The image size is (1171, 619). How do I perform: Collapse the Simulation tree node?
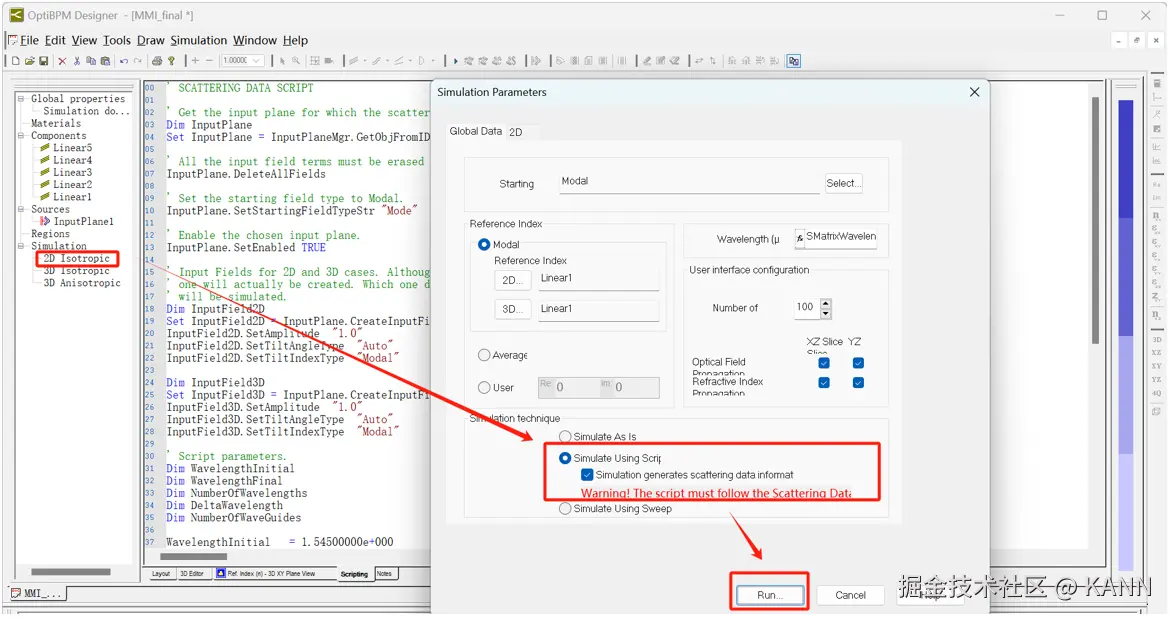pos(22,246)
